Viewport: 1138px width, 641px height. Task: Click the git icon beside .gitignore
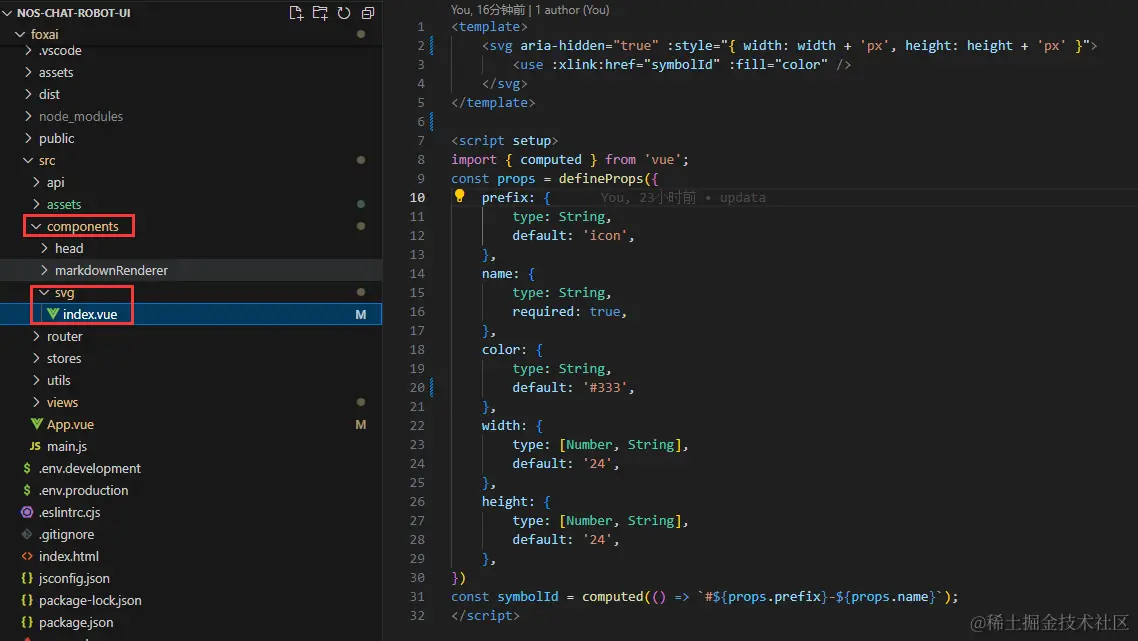pyautogui.click(x=27, y=534)
